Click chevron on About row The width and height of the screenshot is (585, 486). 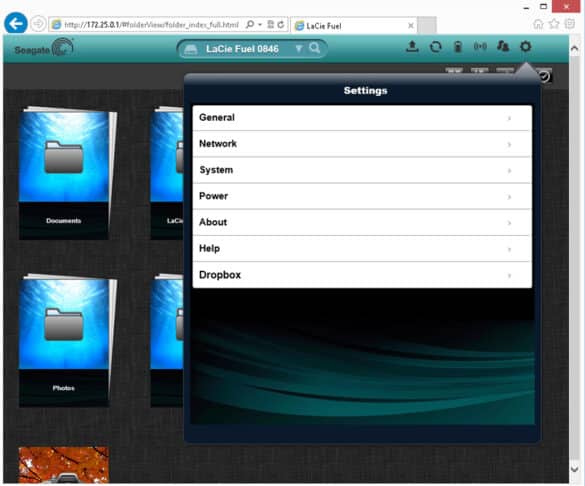coord(509,223)
